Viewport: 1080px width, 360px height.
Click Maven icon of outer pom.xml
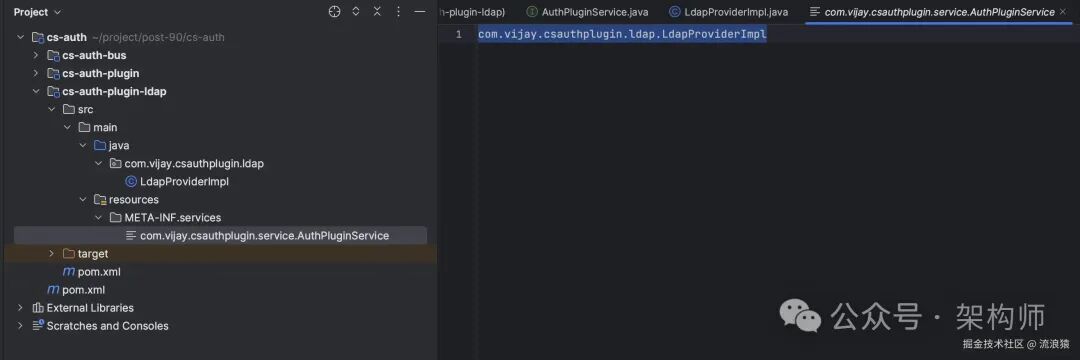point(53,290)
